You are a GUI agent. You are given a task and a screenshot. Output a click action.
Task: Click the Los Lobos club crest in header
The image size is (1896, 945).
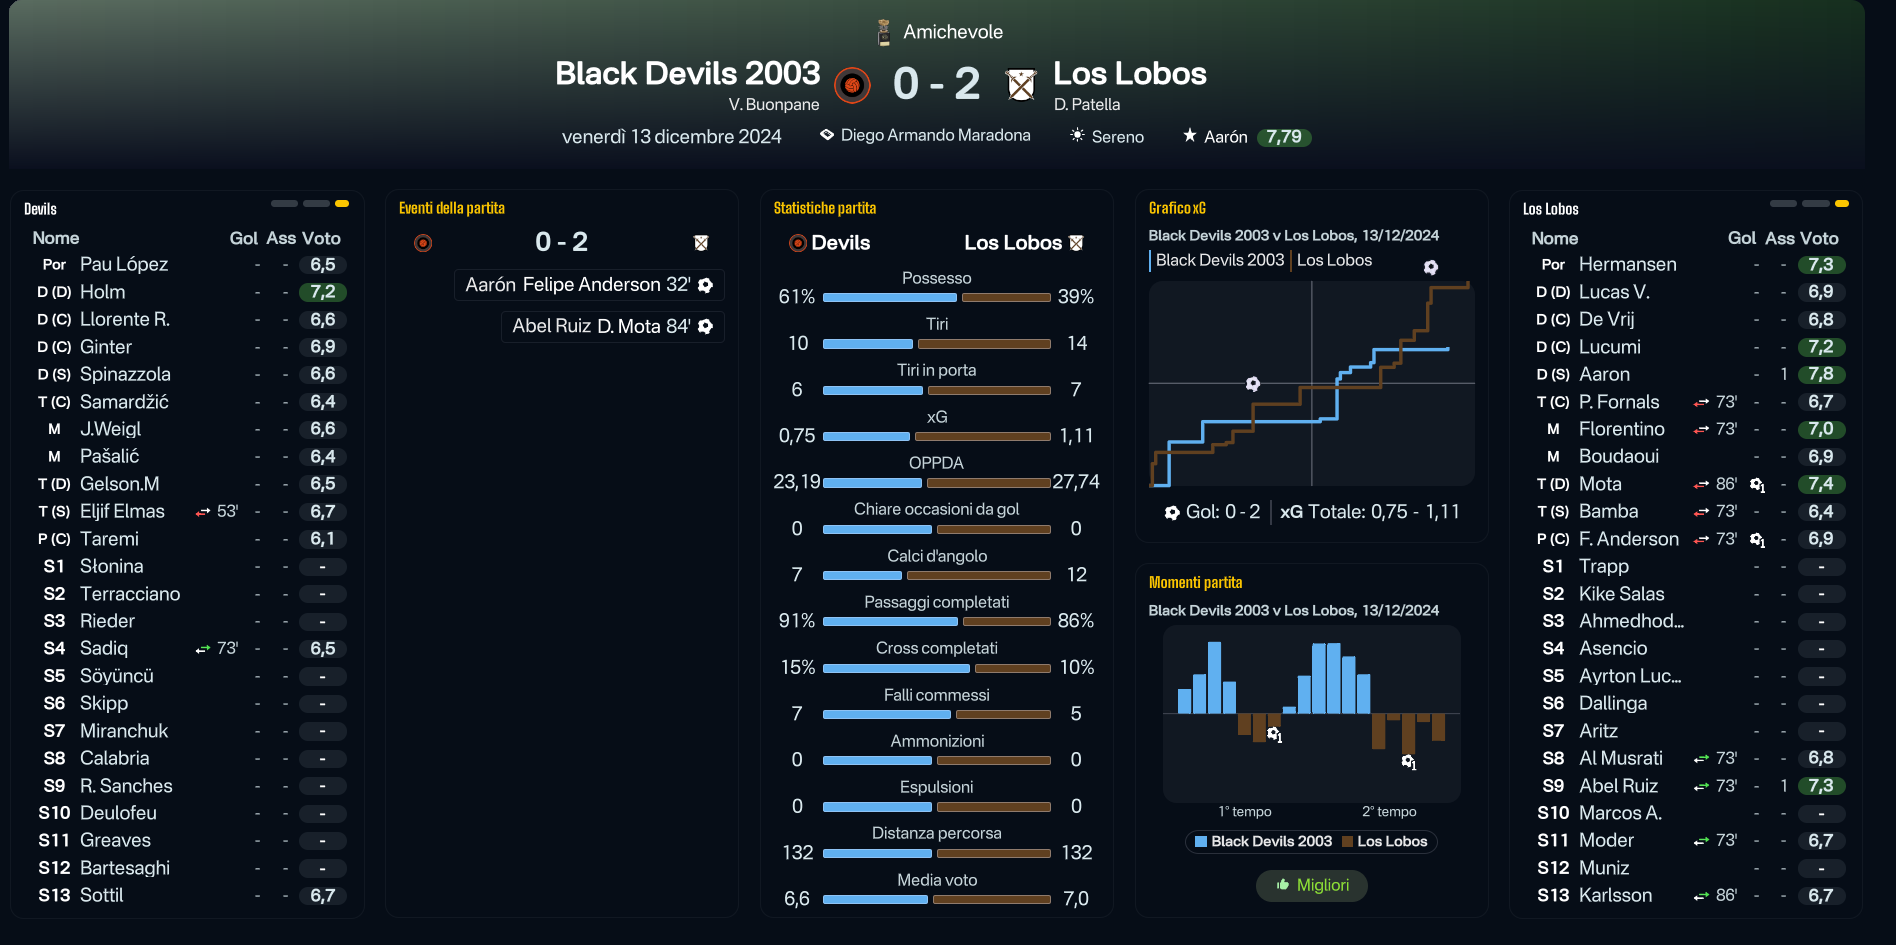point(1020,85)
